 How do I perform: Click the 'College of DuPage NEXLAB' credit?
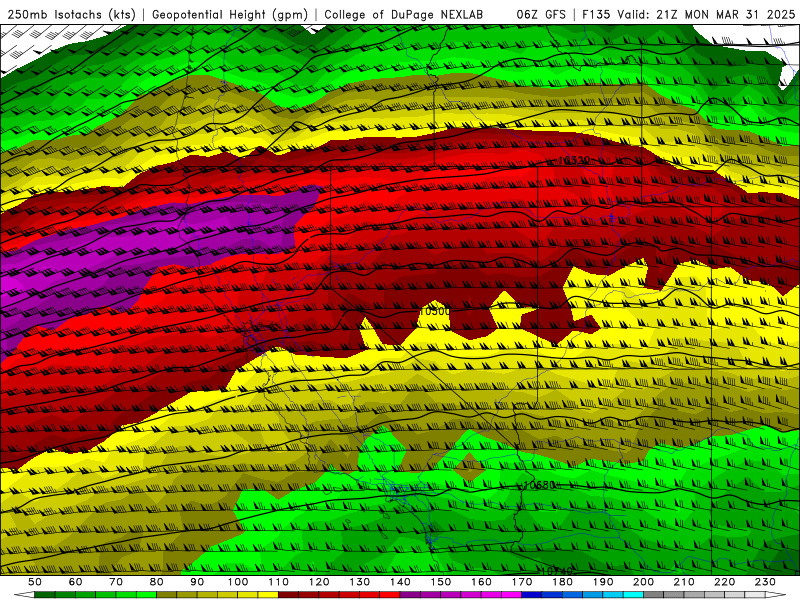404,14
